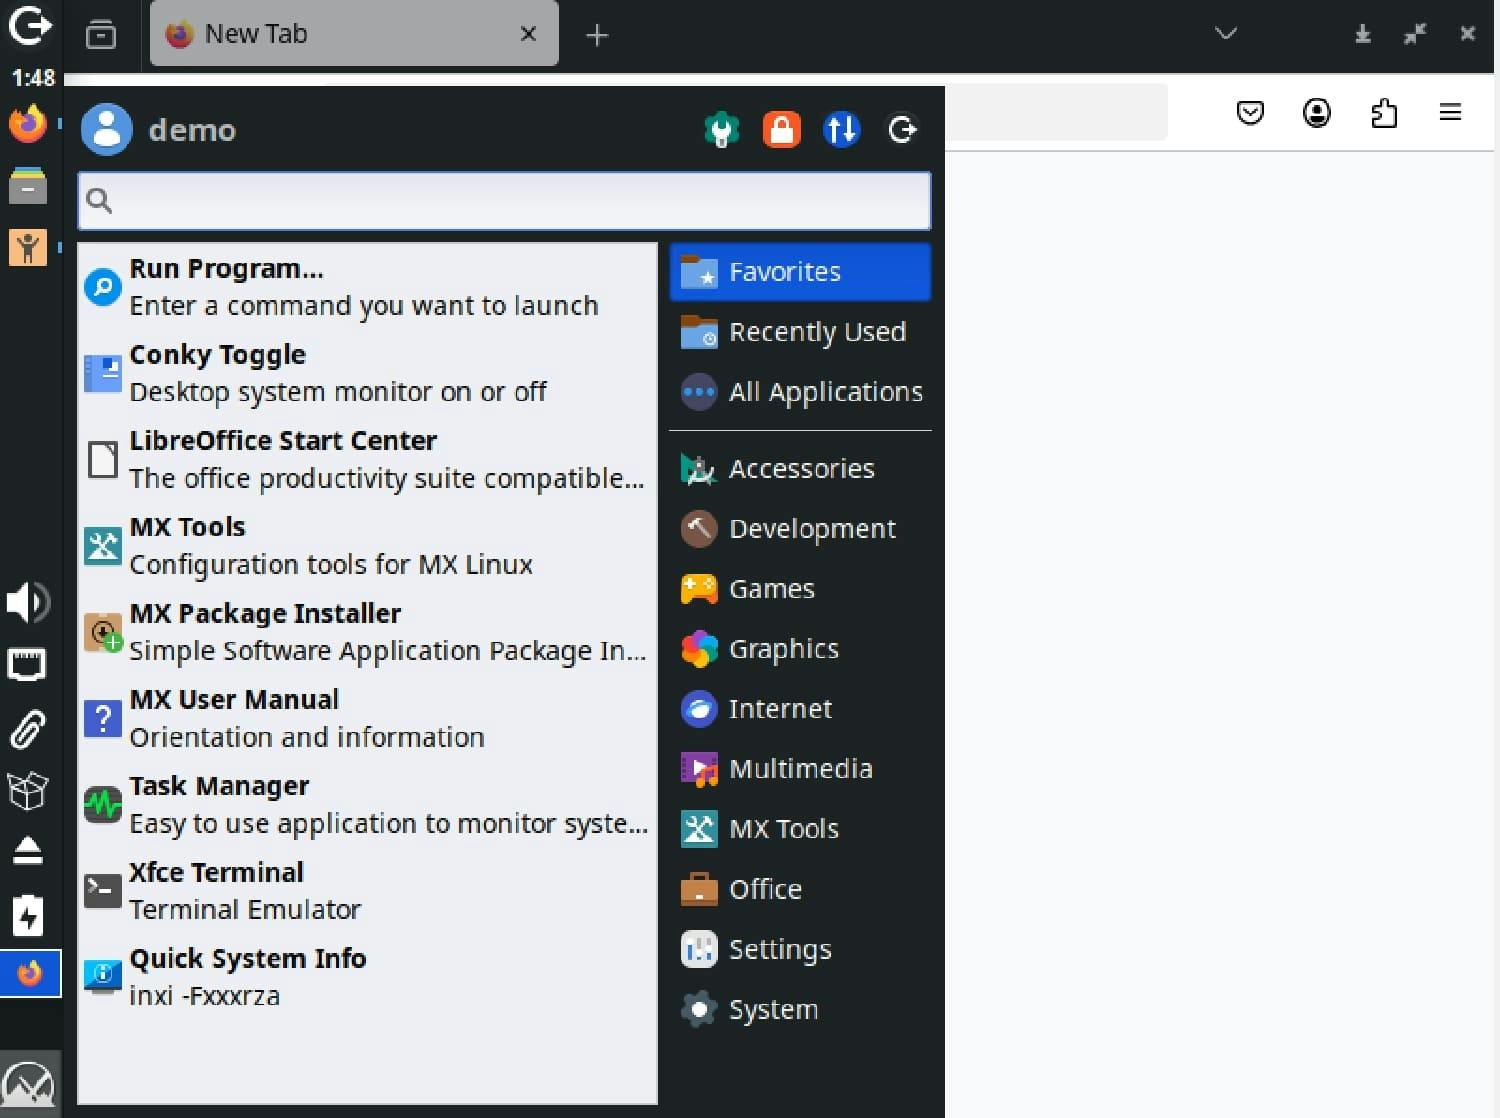Open the power manager battery icon

tap(28, 915)
